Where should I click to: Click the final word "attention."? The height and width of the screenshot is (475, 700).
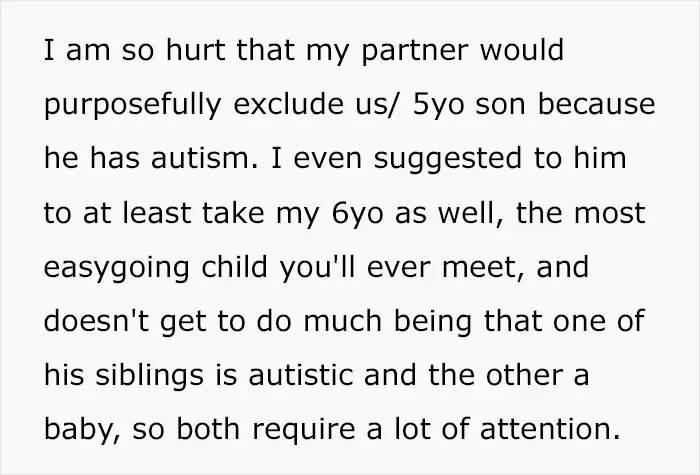pyautogui.click(x=550, y=429)
